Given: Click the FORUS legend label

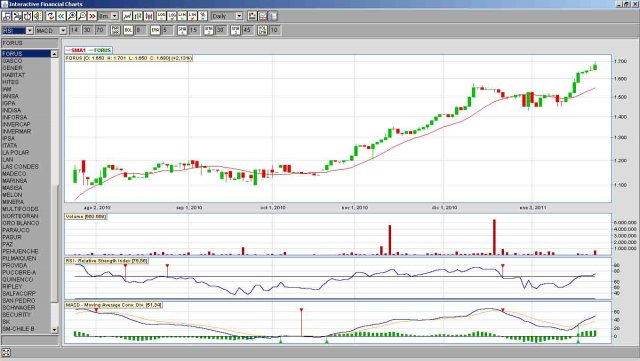Looking at the screenshot, I should pyautogui.click(x=102, y=50).
